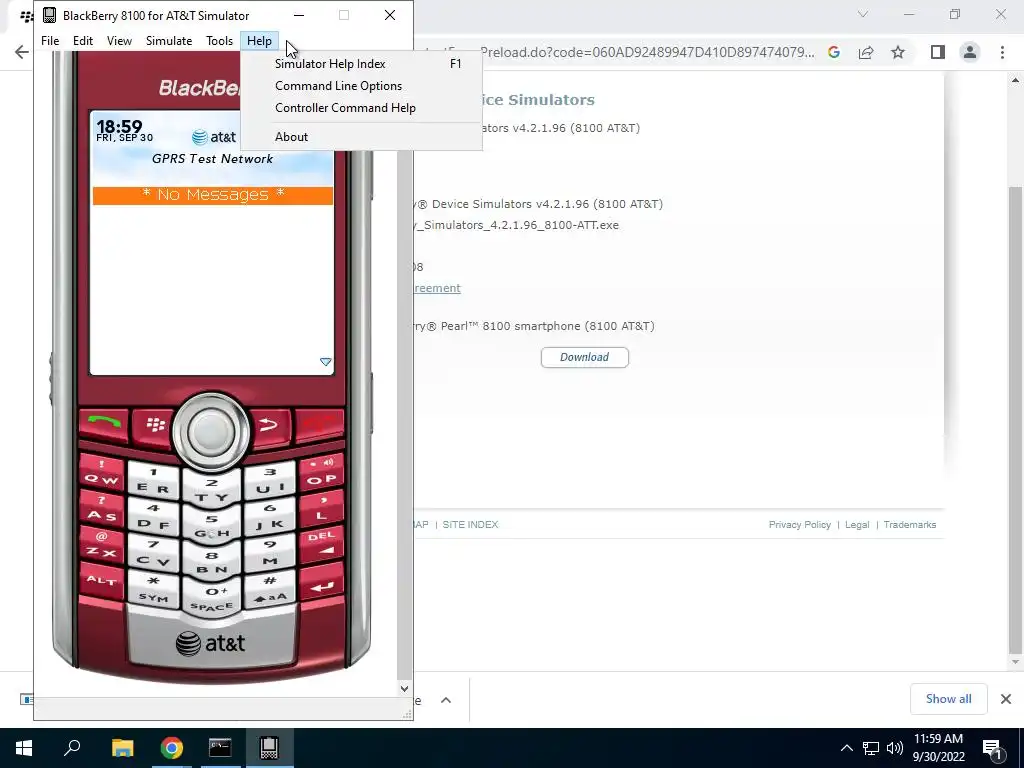Open the Edit menu in simulator
This screenshot has width=1024, height=768.
coord(83,40)
